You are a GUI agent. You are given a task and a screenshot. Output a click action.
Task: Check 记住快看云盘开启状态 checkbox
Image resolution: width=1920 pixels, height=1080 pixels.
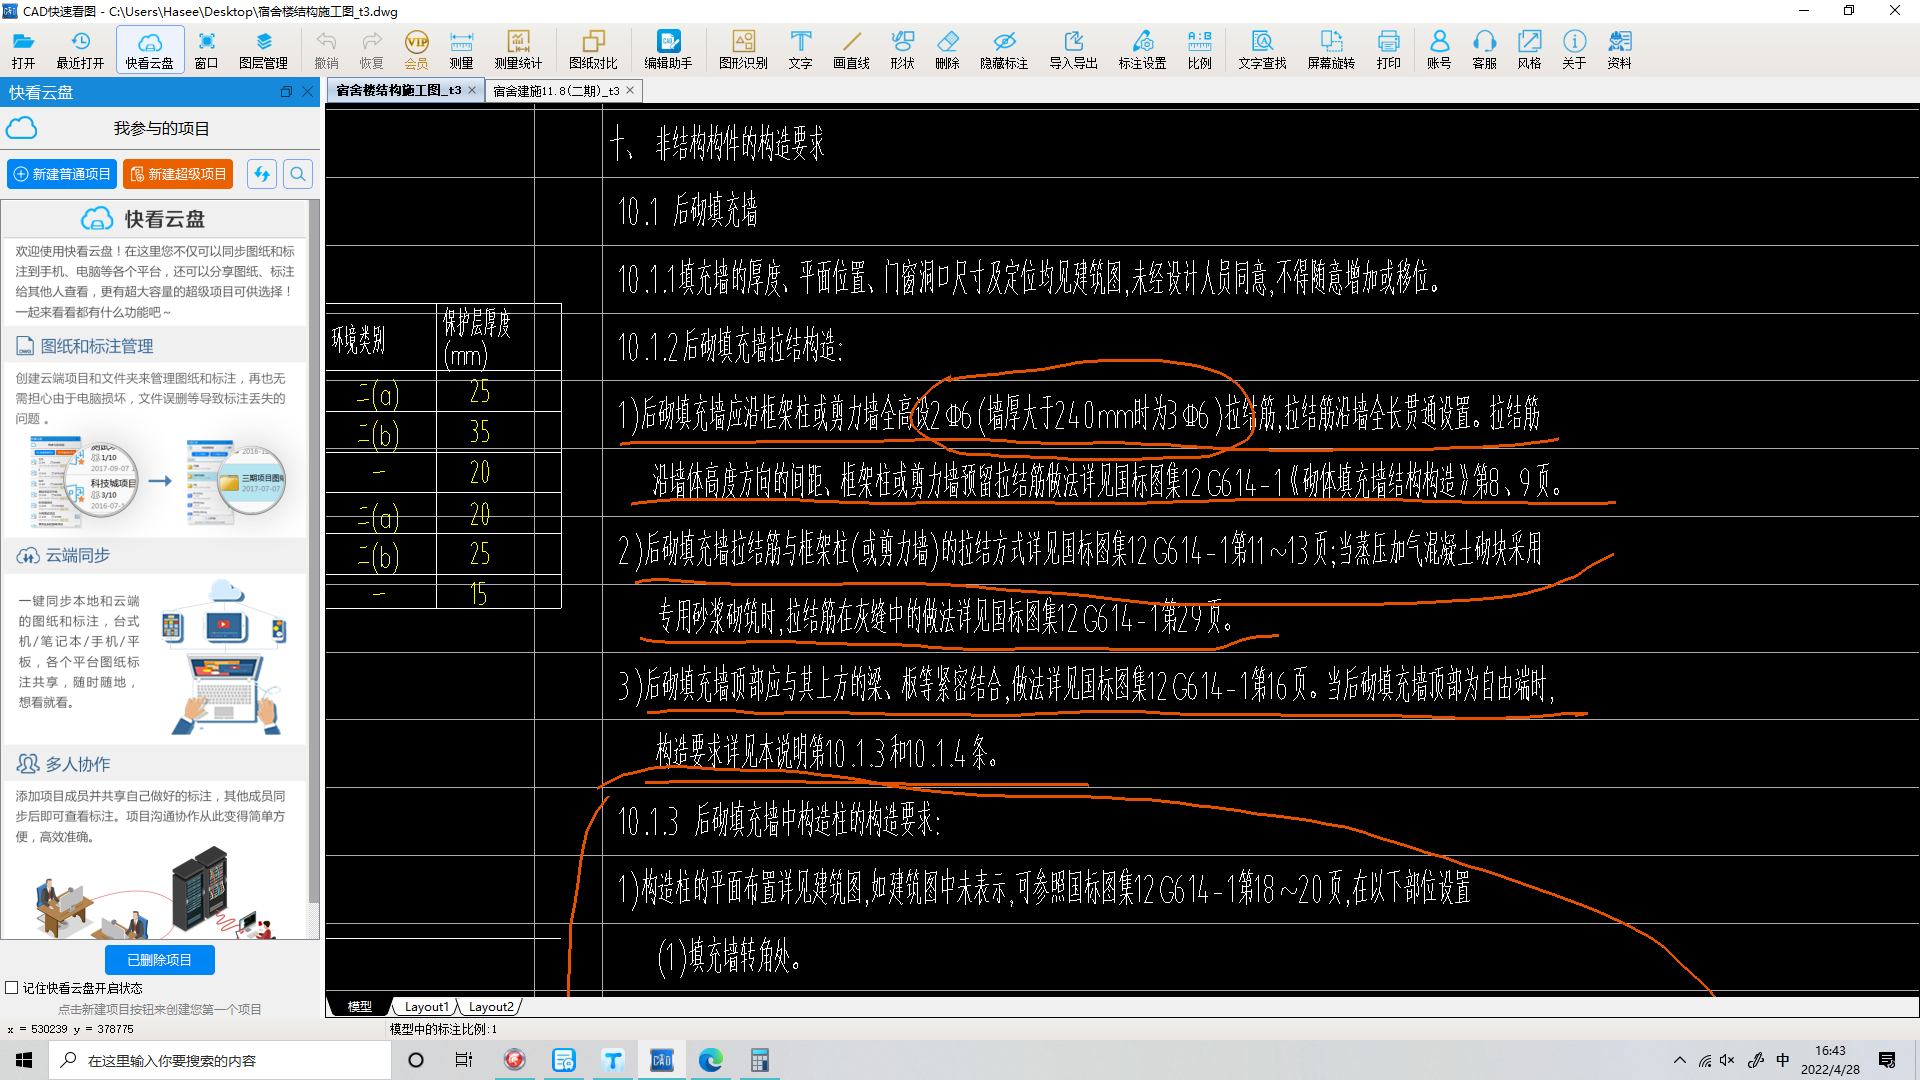(12, 988)
